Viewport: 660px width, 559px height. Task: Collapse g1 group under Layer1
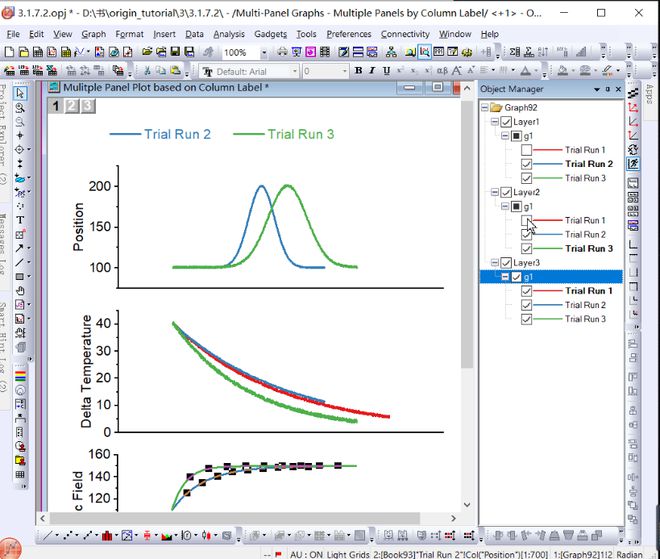(x=505, y=136)
